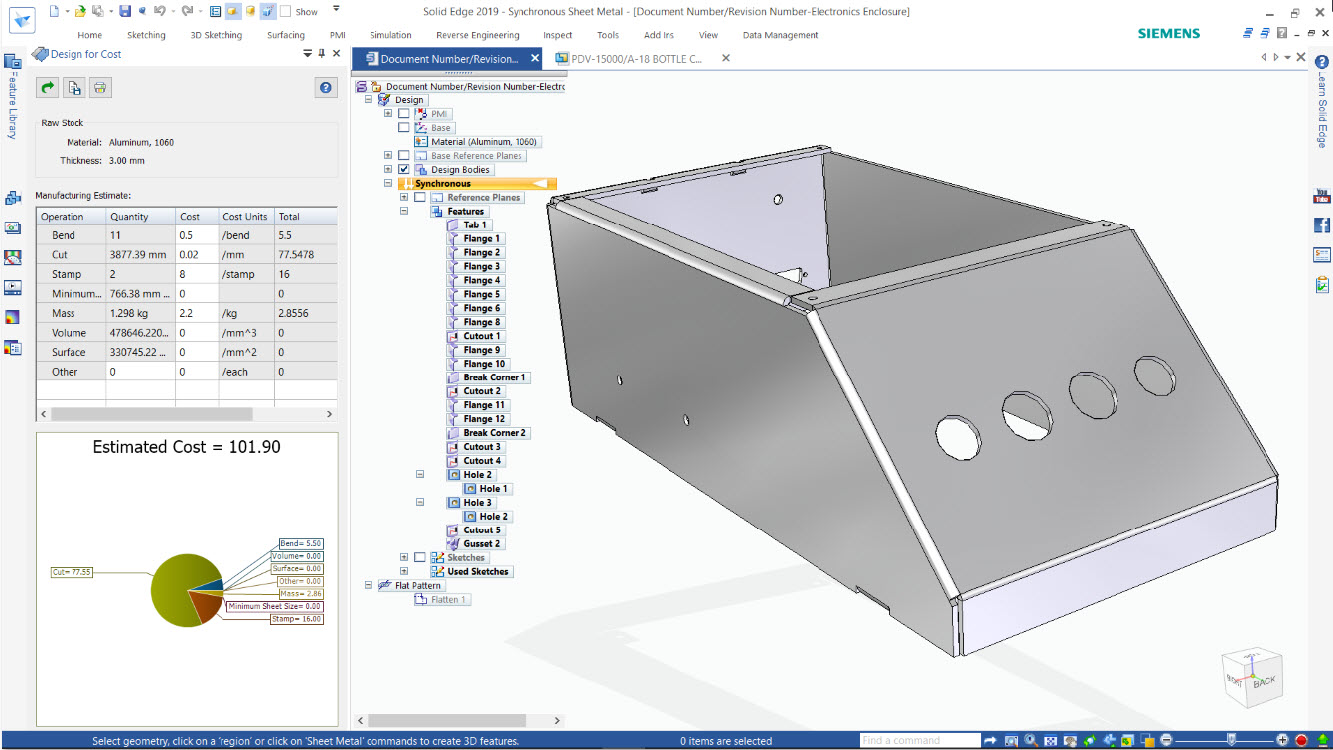
Task: Click the red record button in status bar
Action: pos(1302,741)
